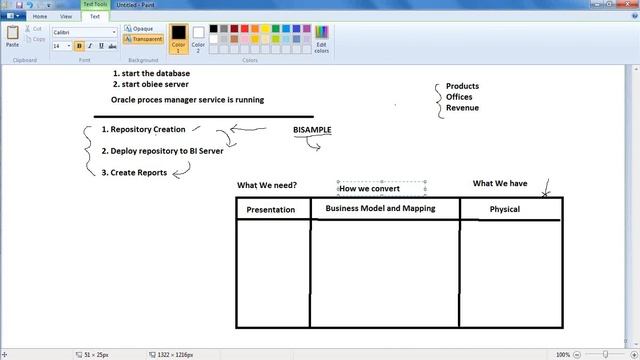Image resolution: width=640 pixels, height=360 pixels.
Task: Click the zoom in plus button
Action: 634,355
